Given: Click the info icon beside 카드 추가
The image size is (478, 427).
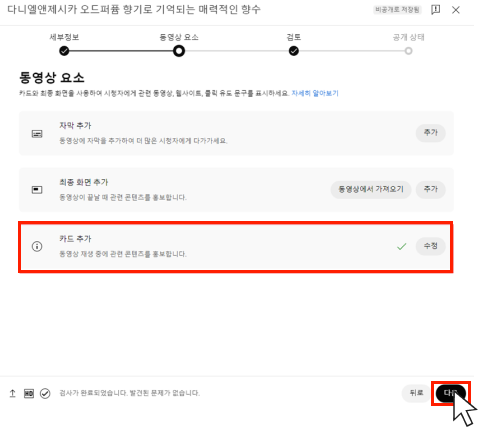Looking at the screenshot, I should point(37,247).
